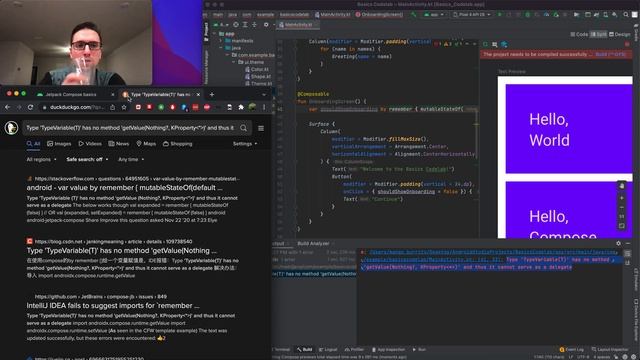Click Build link in compile warning banner
This screenshot has height=360, width=640.
[611, 54]
